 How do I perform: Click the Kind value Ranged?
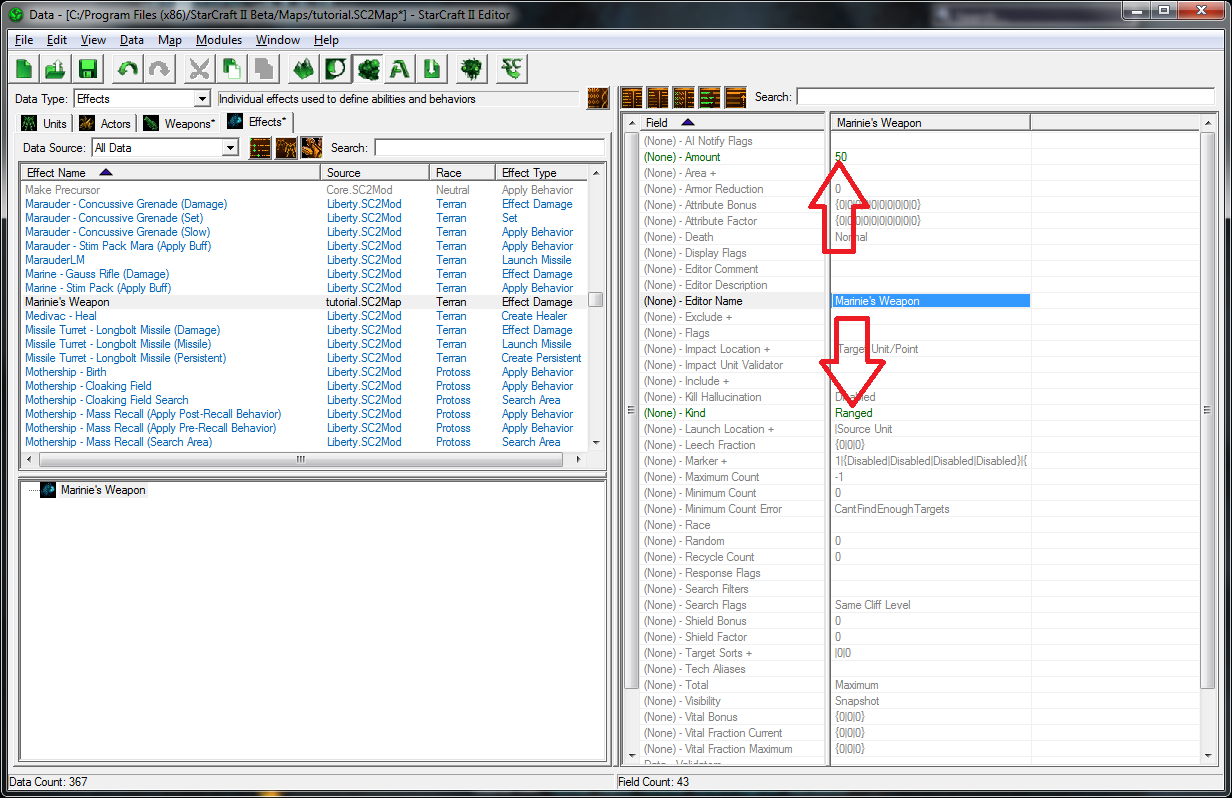click(854, 413)
